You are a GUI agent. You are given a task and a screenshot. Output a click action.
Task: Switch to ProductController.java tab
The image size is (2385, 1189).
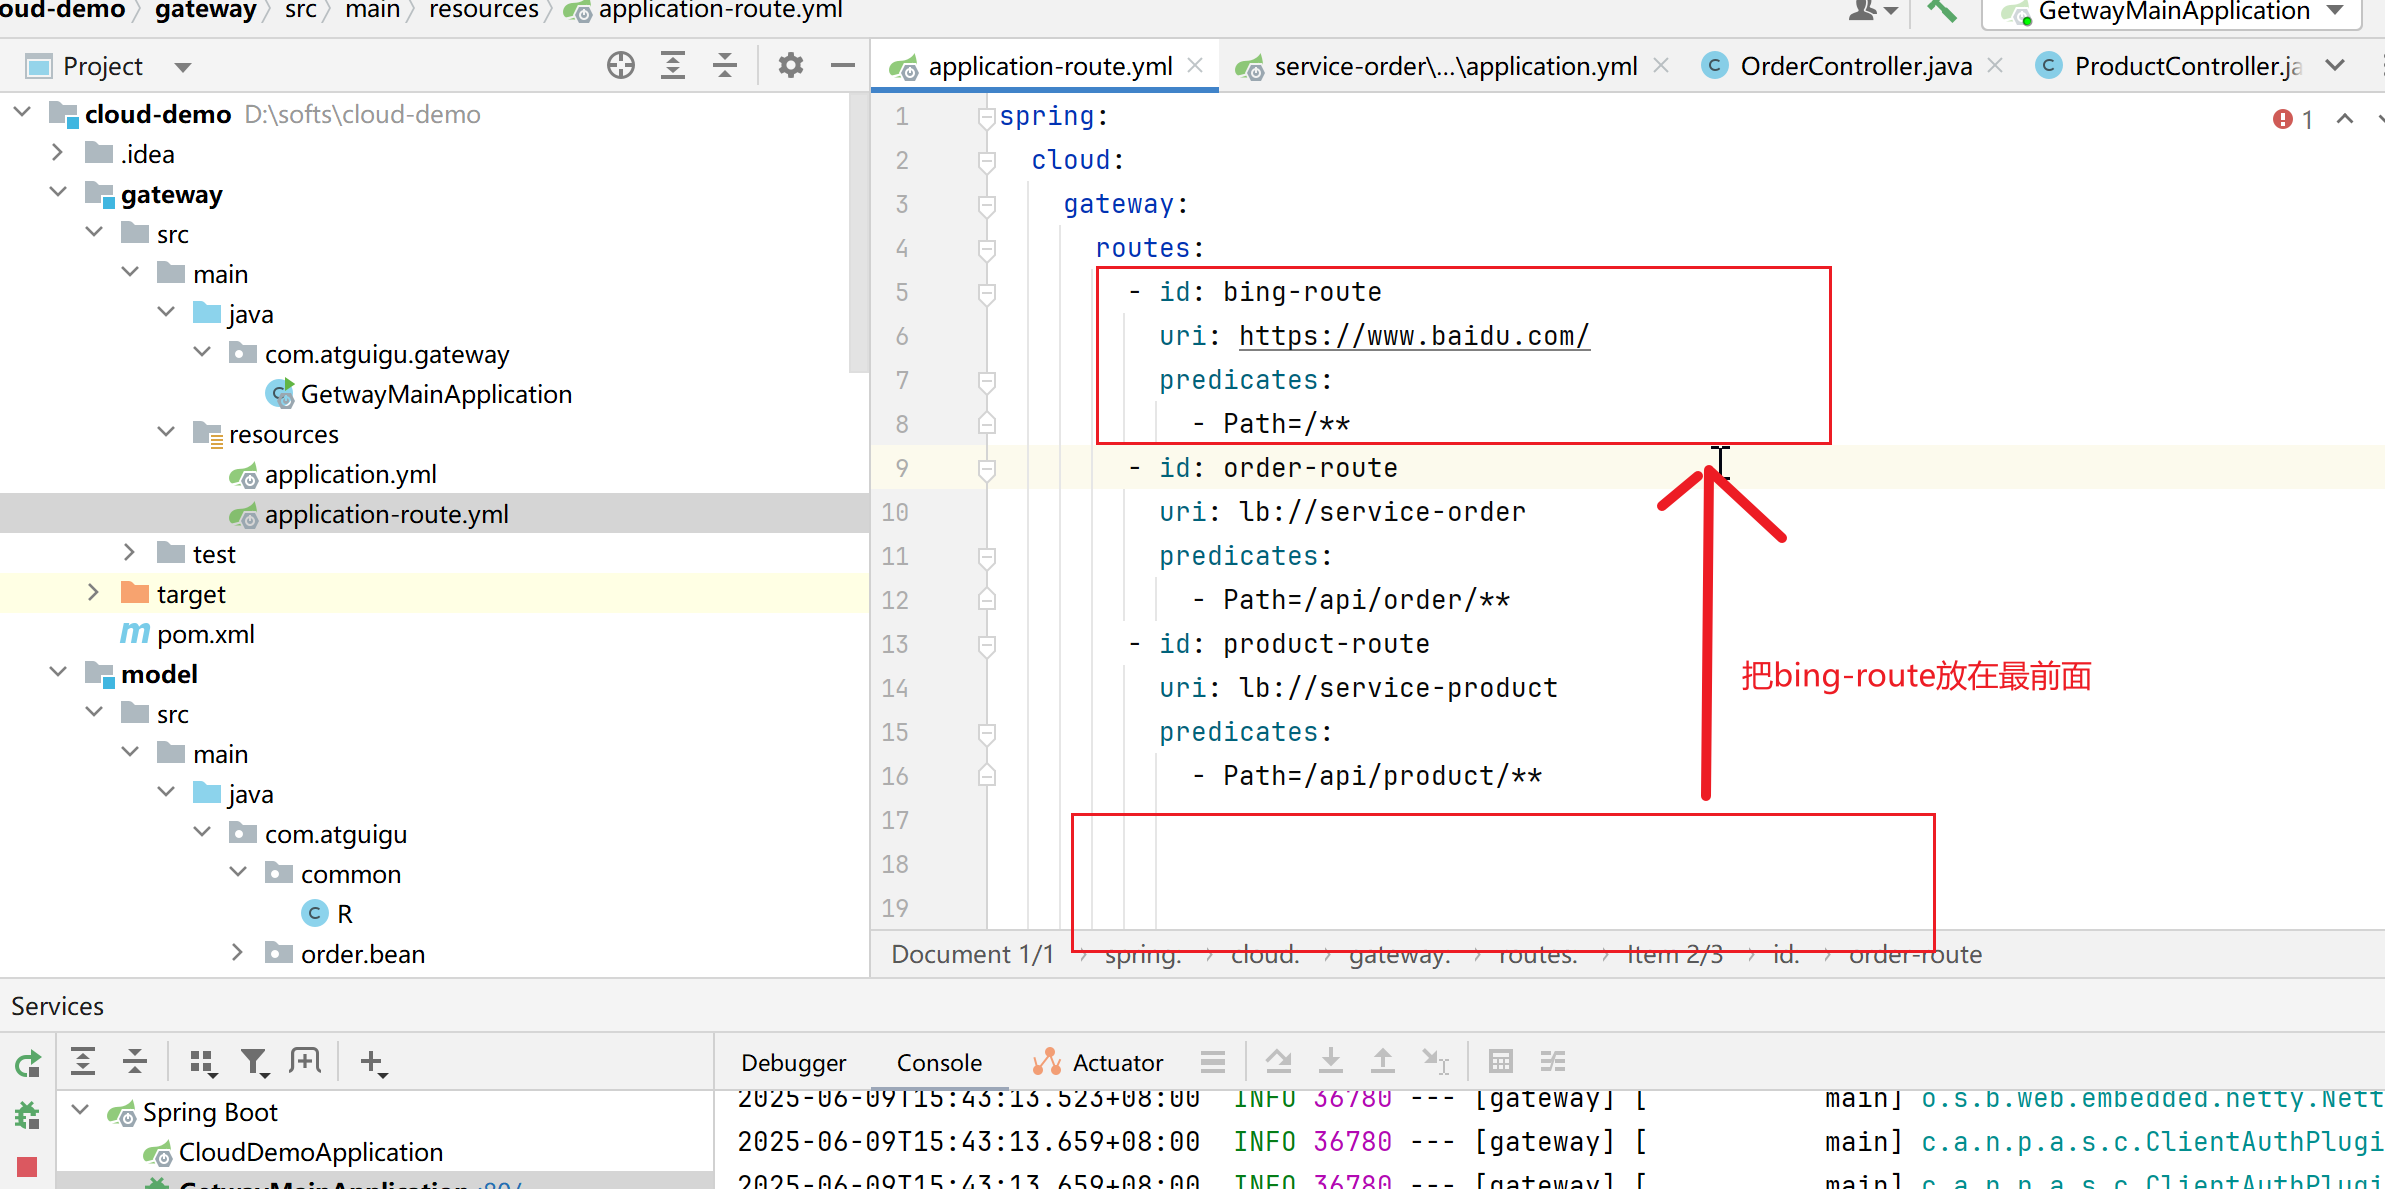pos(2170,66)
